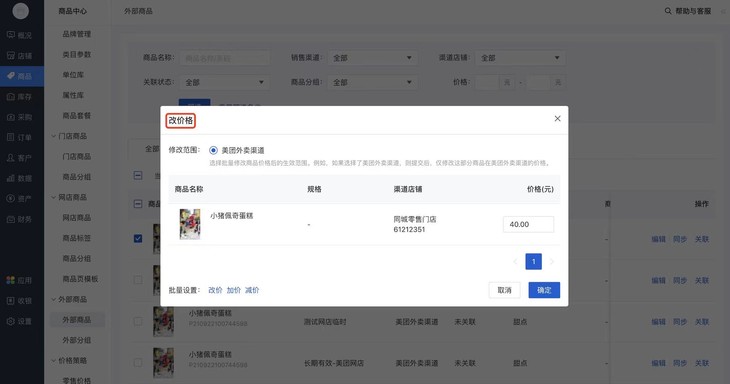Open the 数据 data chart icon
730x384 pixels.
pyautogui.click(x=11, y=178)
